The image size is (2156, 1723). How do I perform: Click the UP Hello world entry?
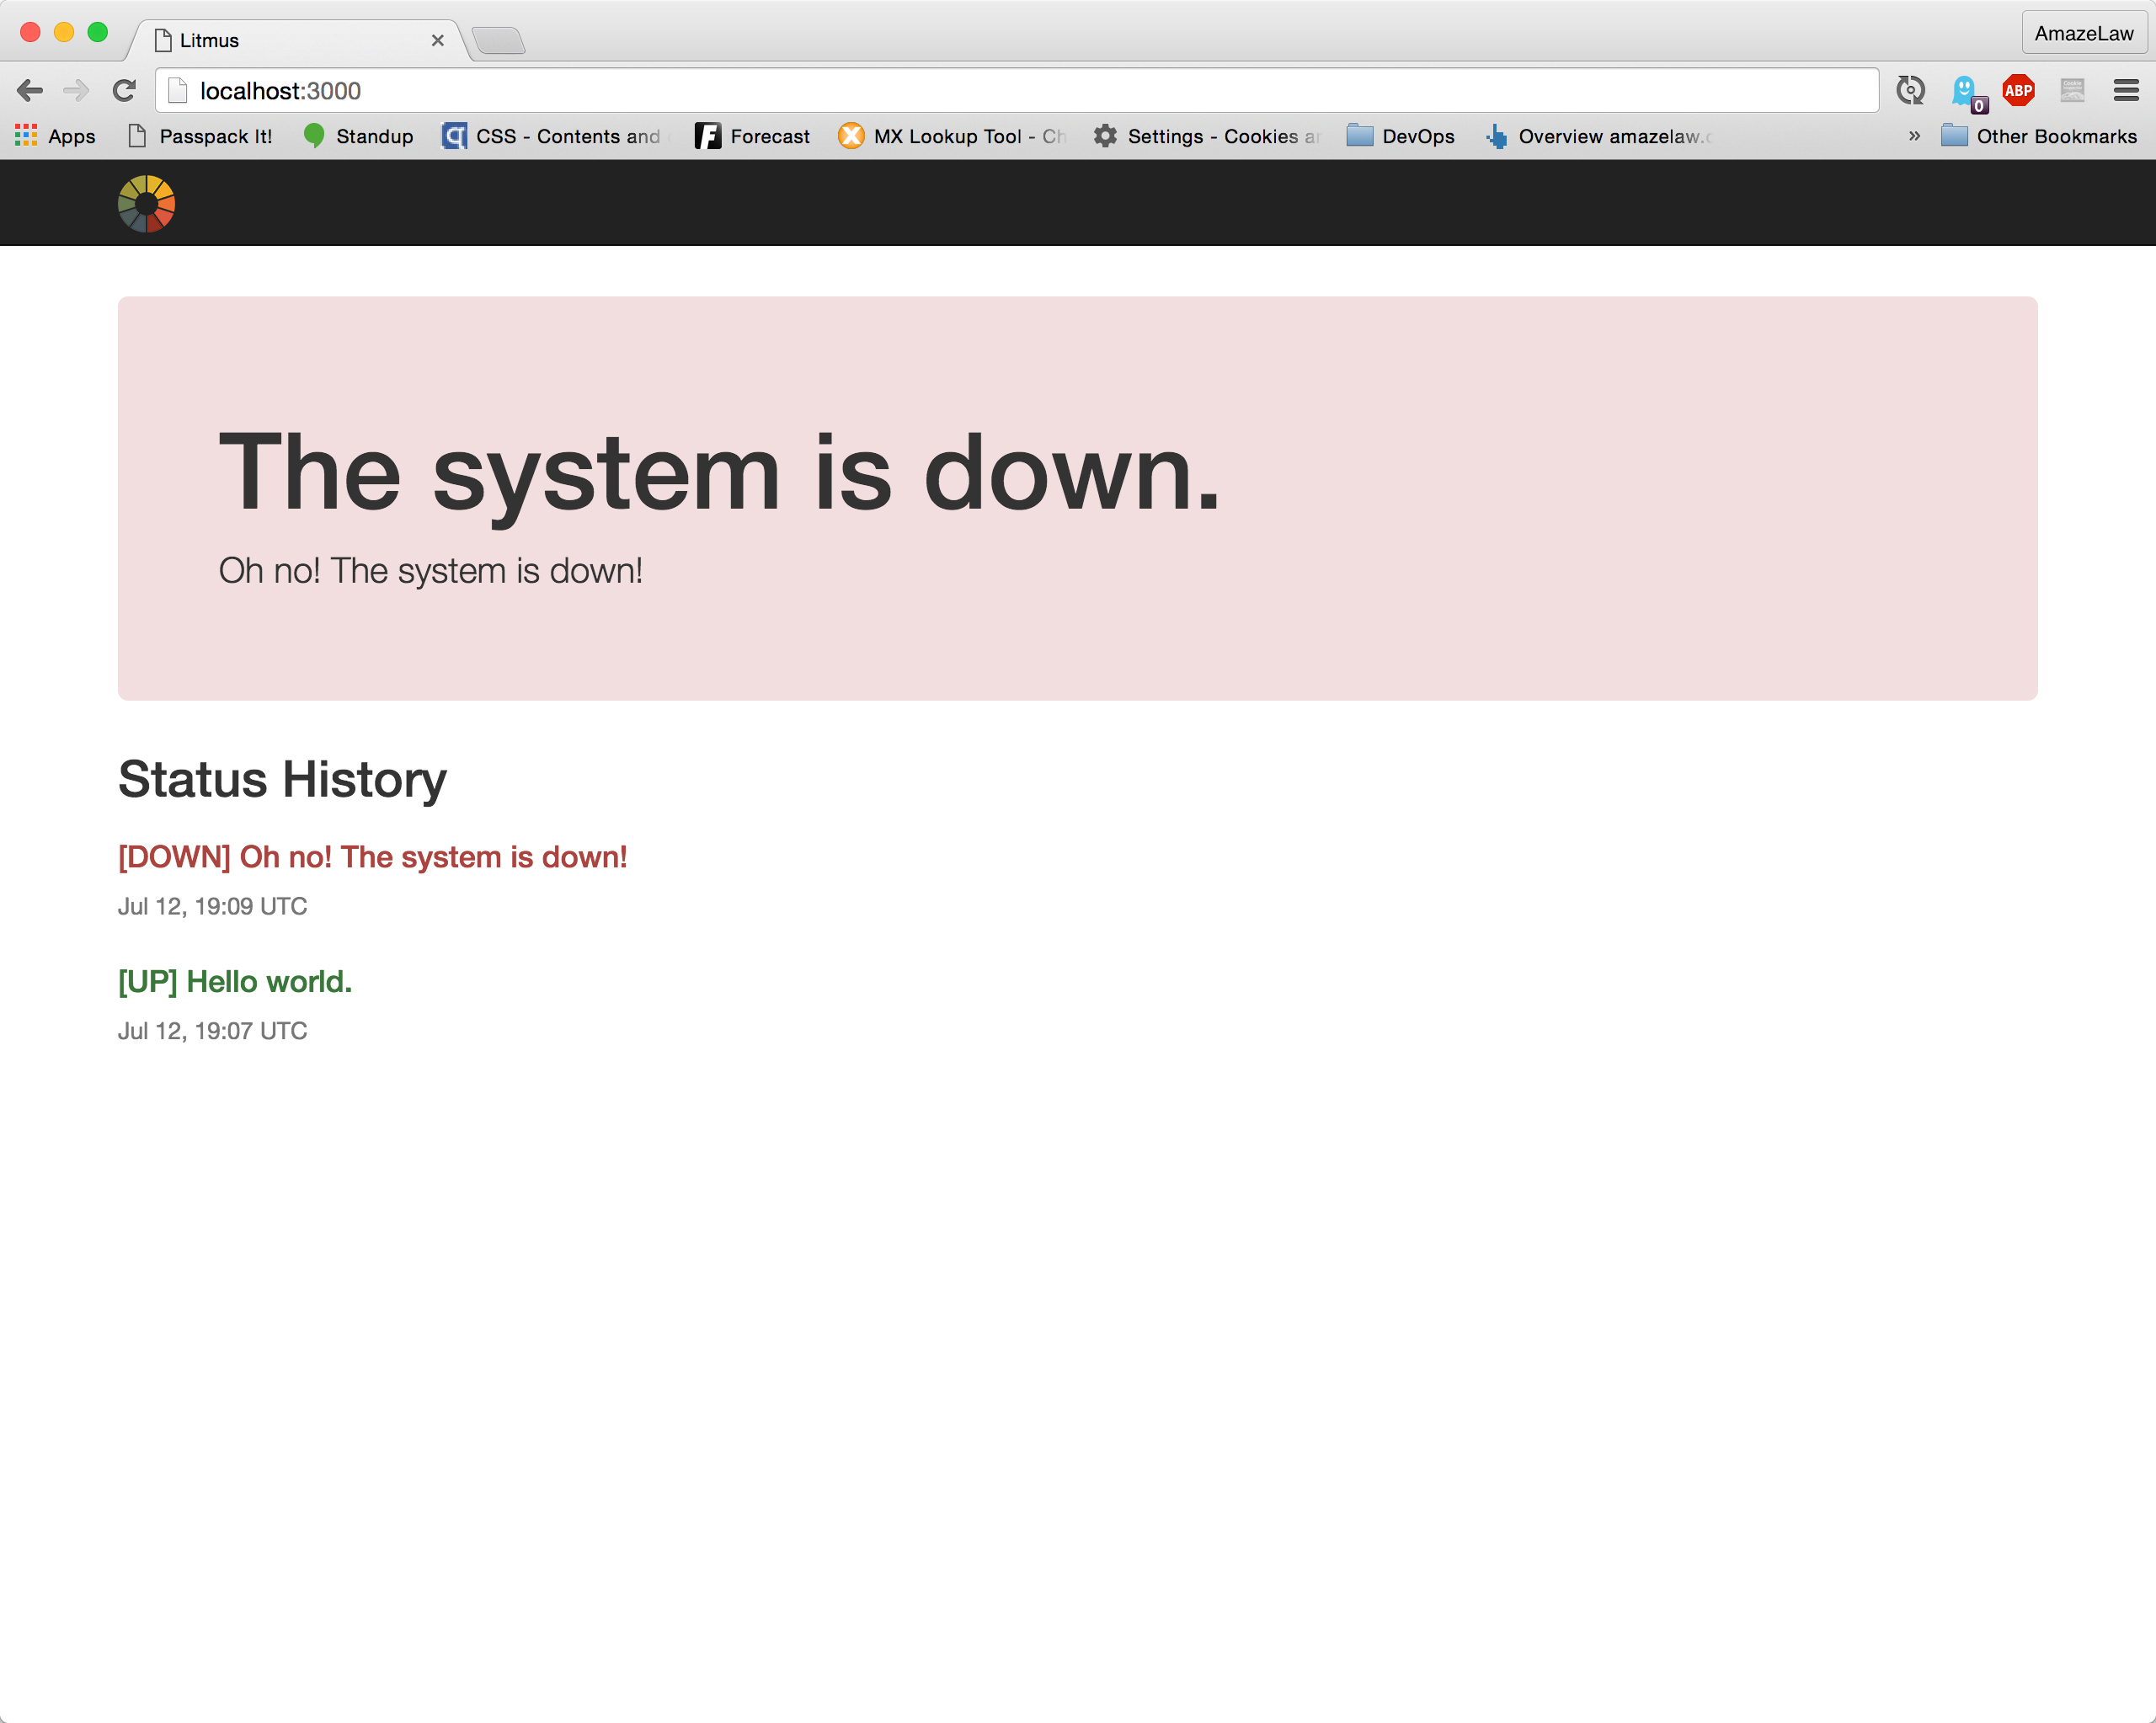(235, 981)
